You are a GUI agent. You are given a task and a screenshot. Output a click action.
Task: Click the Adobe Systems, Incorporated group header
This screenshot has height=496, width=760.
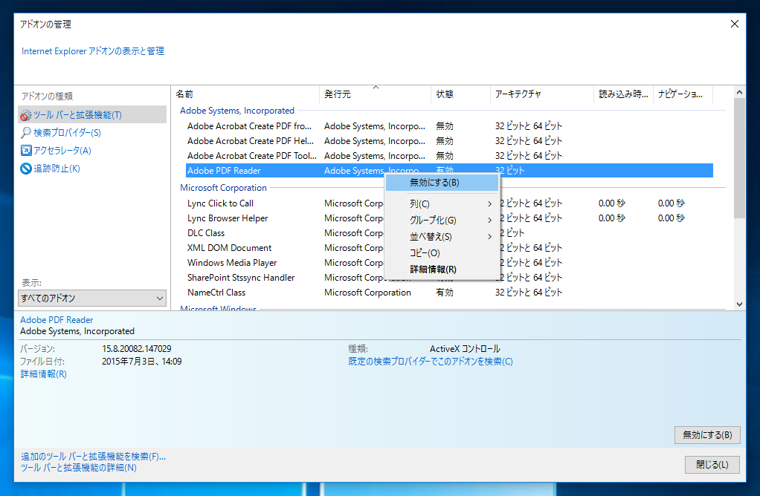(237, 111)
